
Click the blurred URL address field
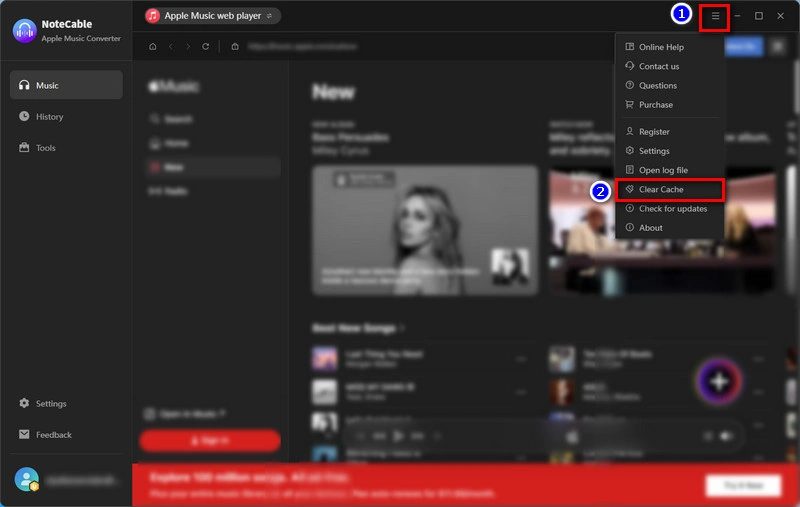tap(303, 46)
